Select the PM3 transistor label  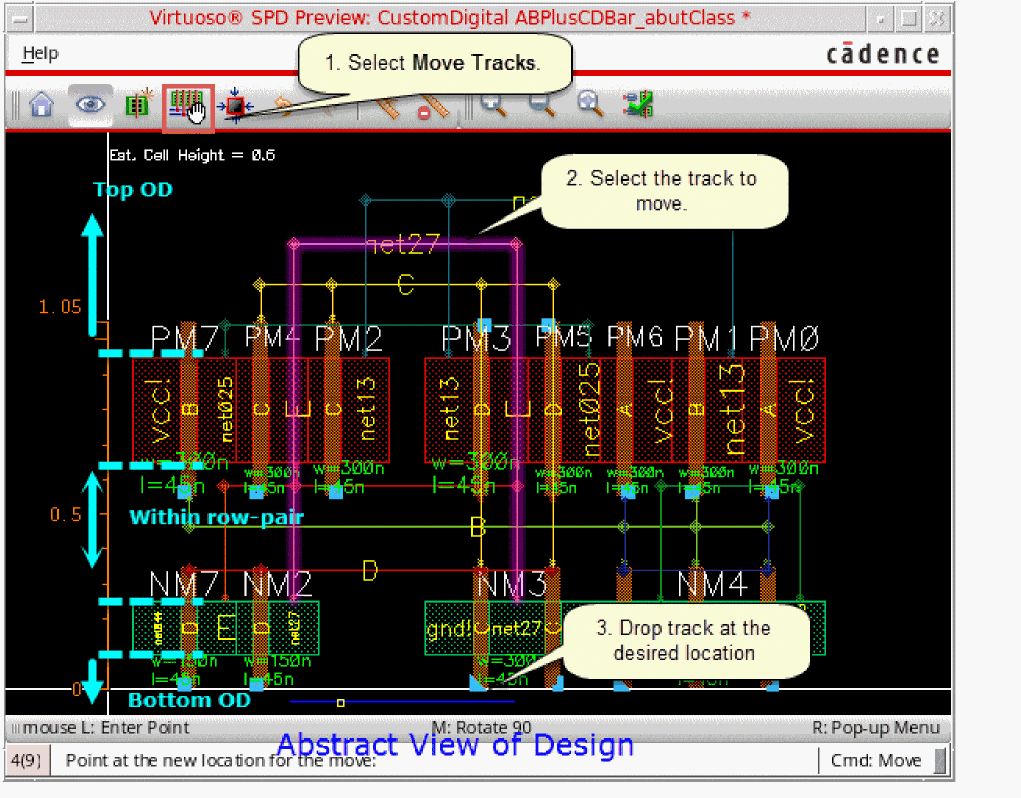pos(476,338)
